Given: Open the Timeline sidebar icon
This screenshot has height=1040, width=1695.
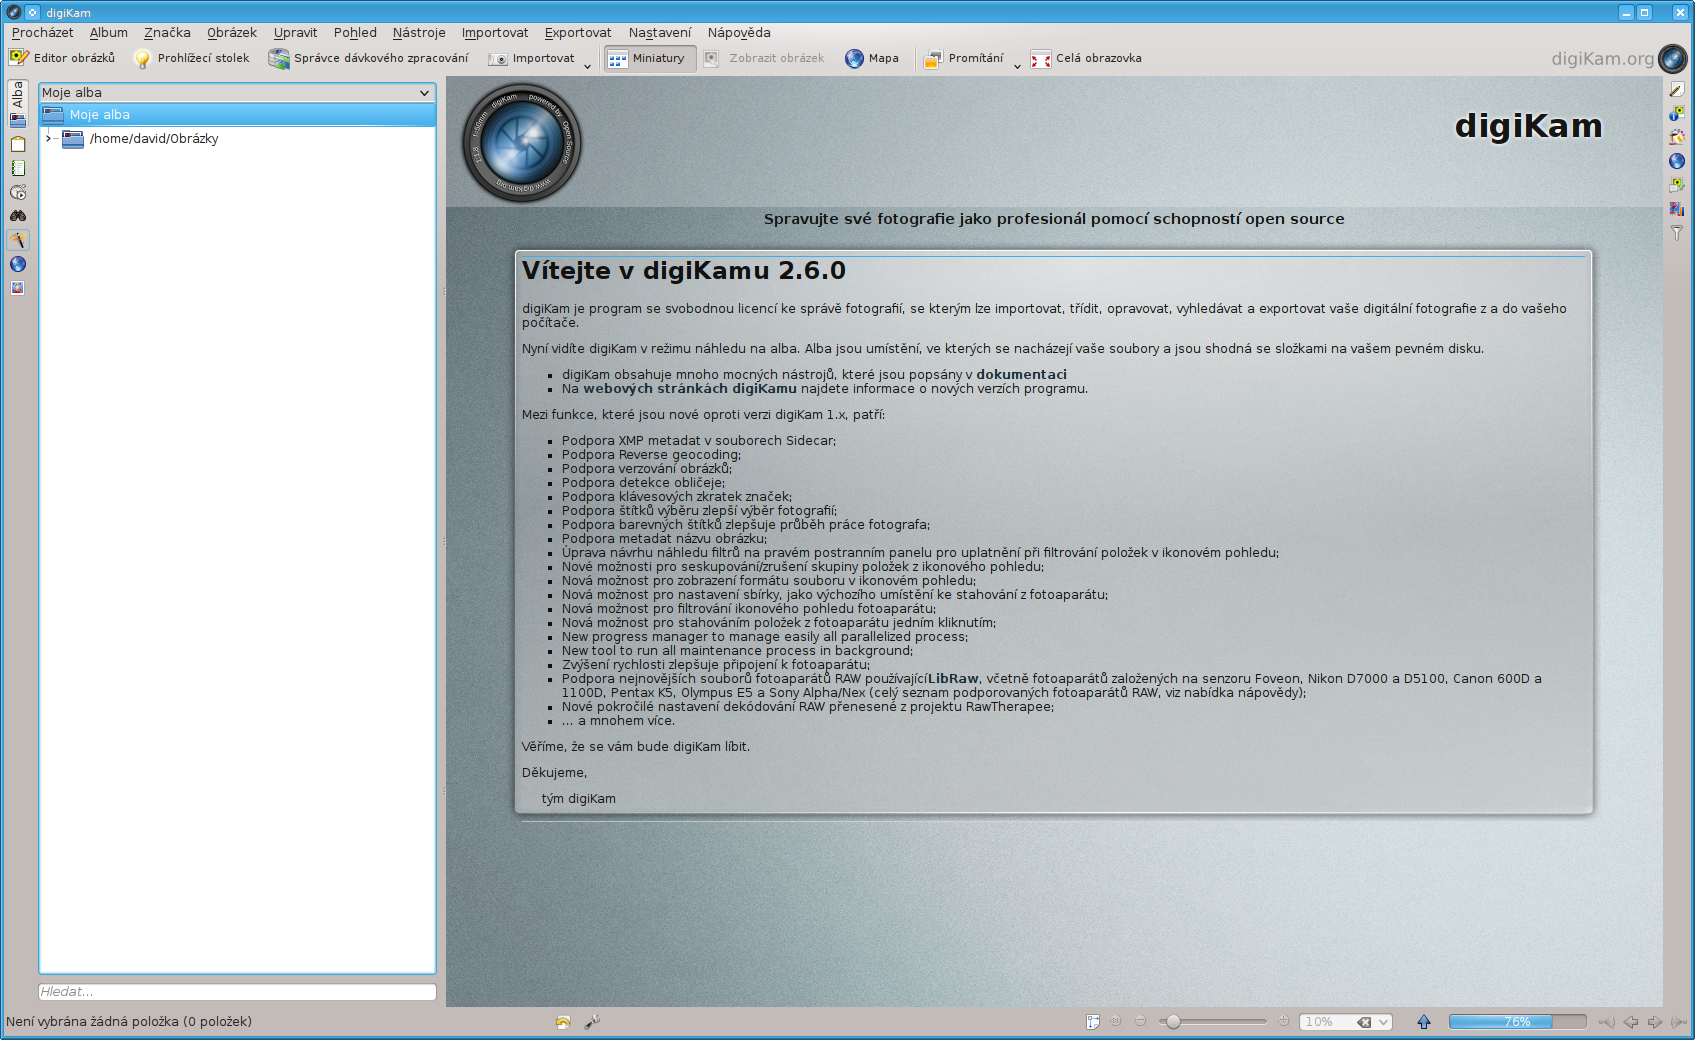Looking at the screenshot, I should click(x=18, y=192).
